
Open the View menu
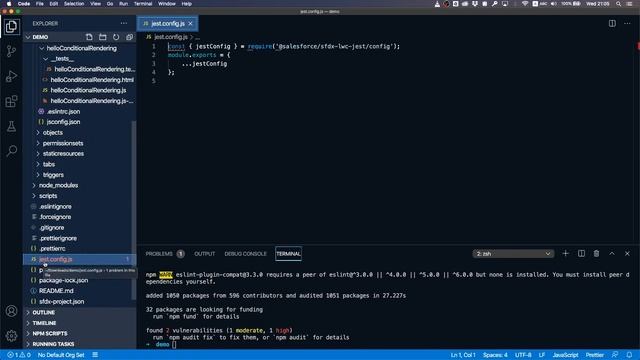click(x=96, y=4)
